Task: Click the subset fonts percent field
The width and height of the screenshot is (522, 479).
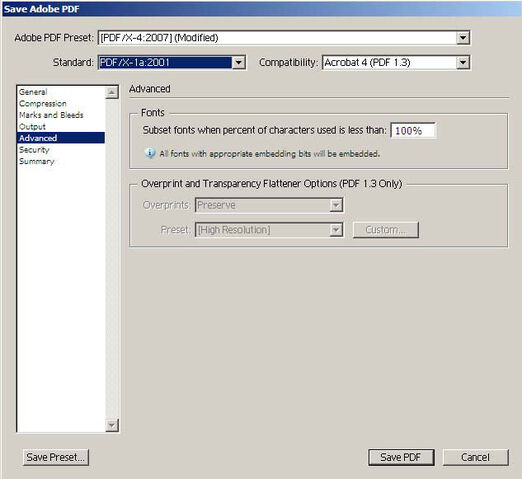Action: coord(413,130)
